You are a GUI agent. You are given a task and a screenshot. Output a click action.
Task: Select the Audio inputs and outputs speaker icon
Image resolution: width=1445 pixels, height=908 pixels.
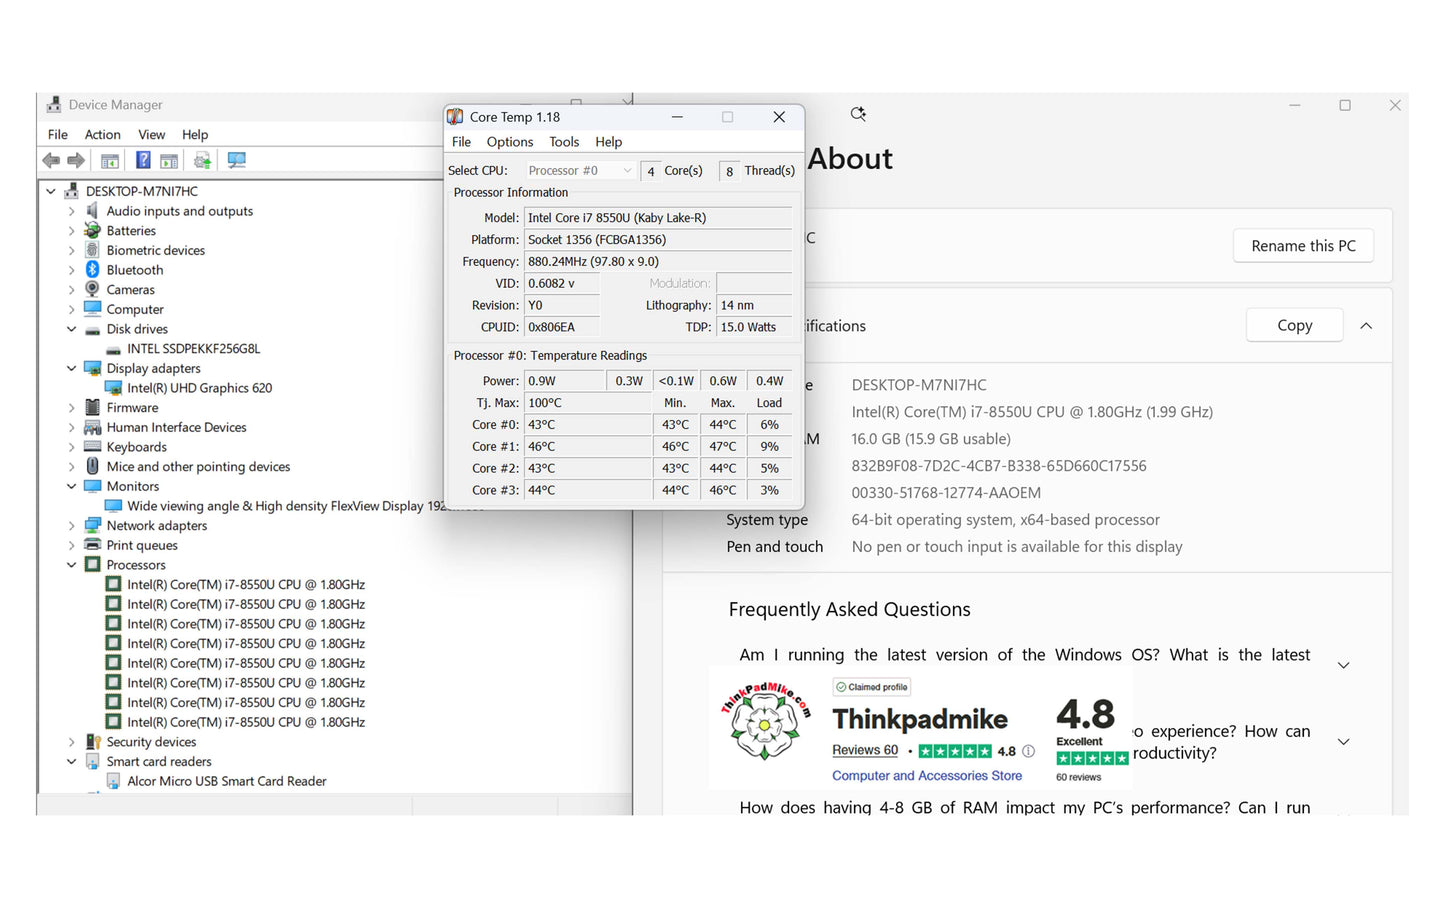[92, 211]
